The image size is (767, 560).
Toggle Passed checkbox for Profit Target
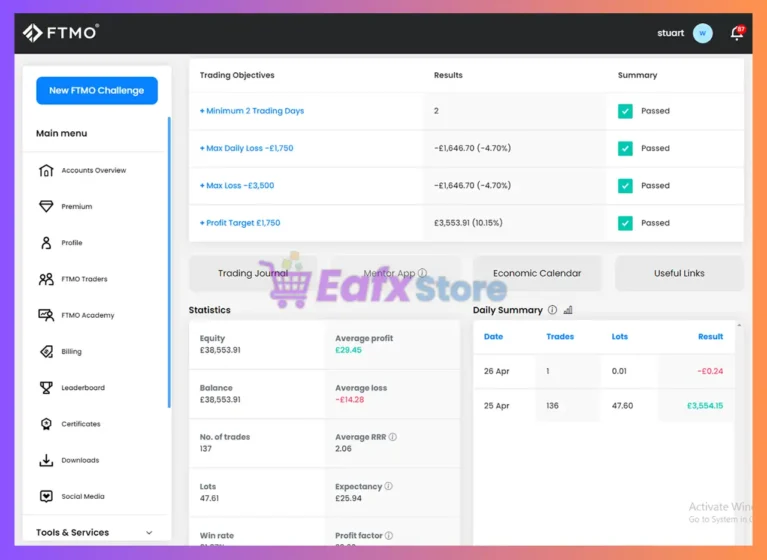coord(625,223)
